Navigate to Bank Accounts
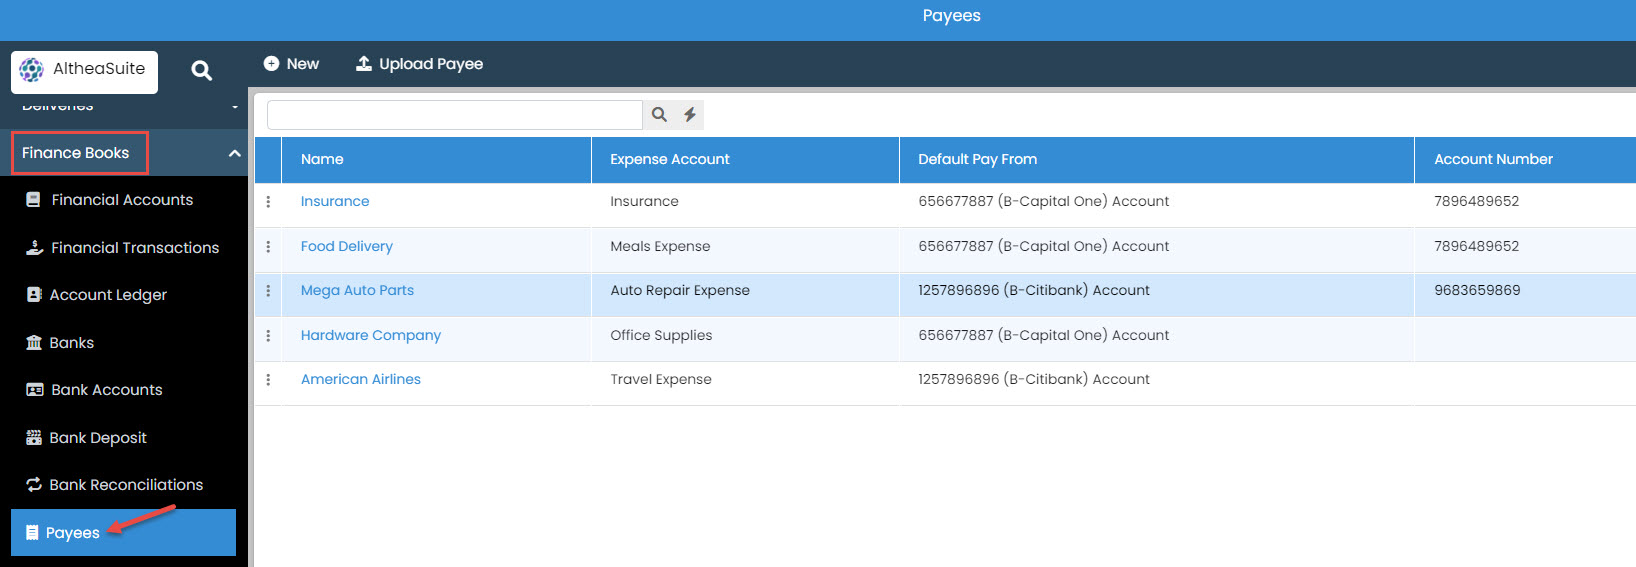1636x567 pixels. 107,390
